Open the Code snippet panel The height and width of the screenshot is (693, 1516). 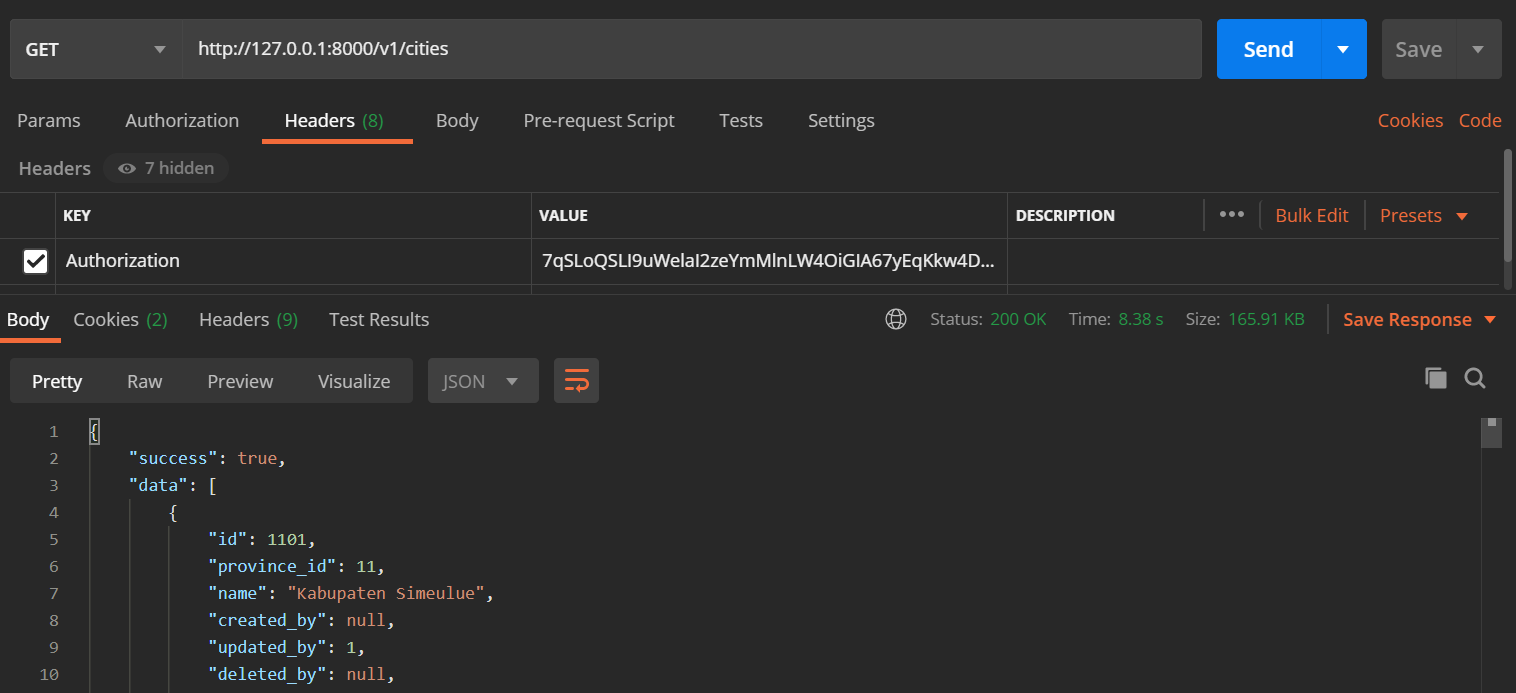(x=1480, y=120)
